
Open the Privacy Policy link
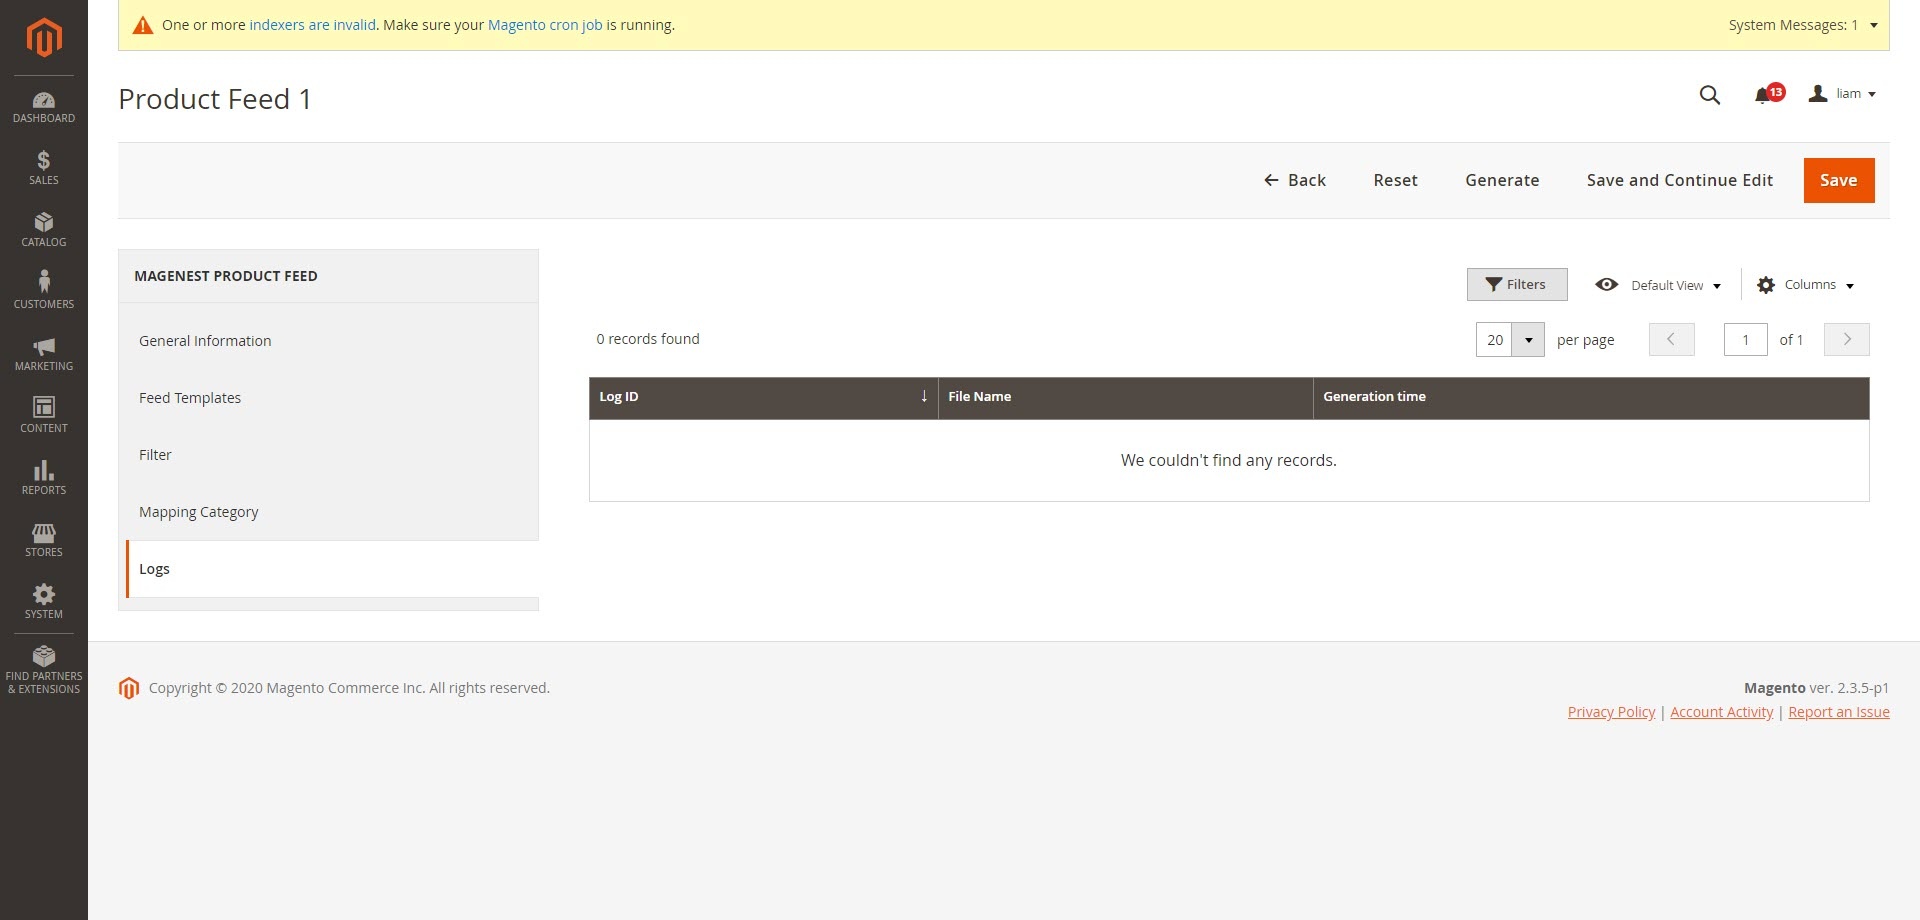pos(1611,712)
